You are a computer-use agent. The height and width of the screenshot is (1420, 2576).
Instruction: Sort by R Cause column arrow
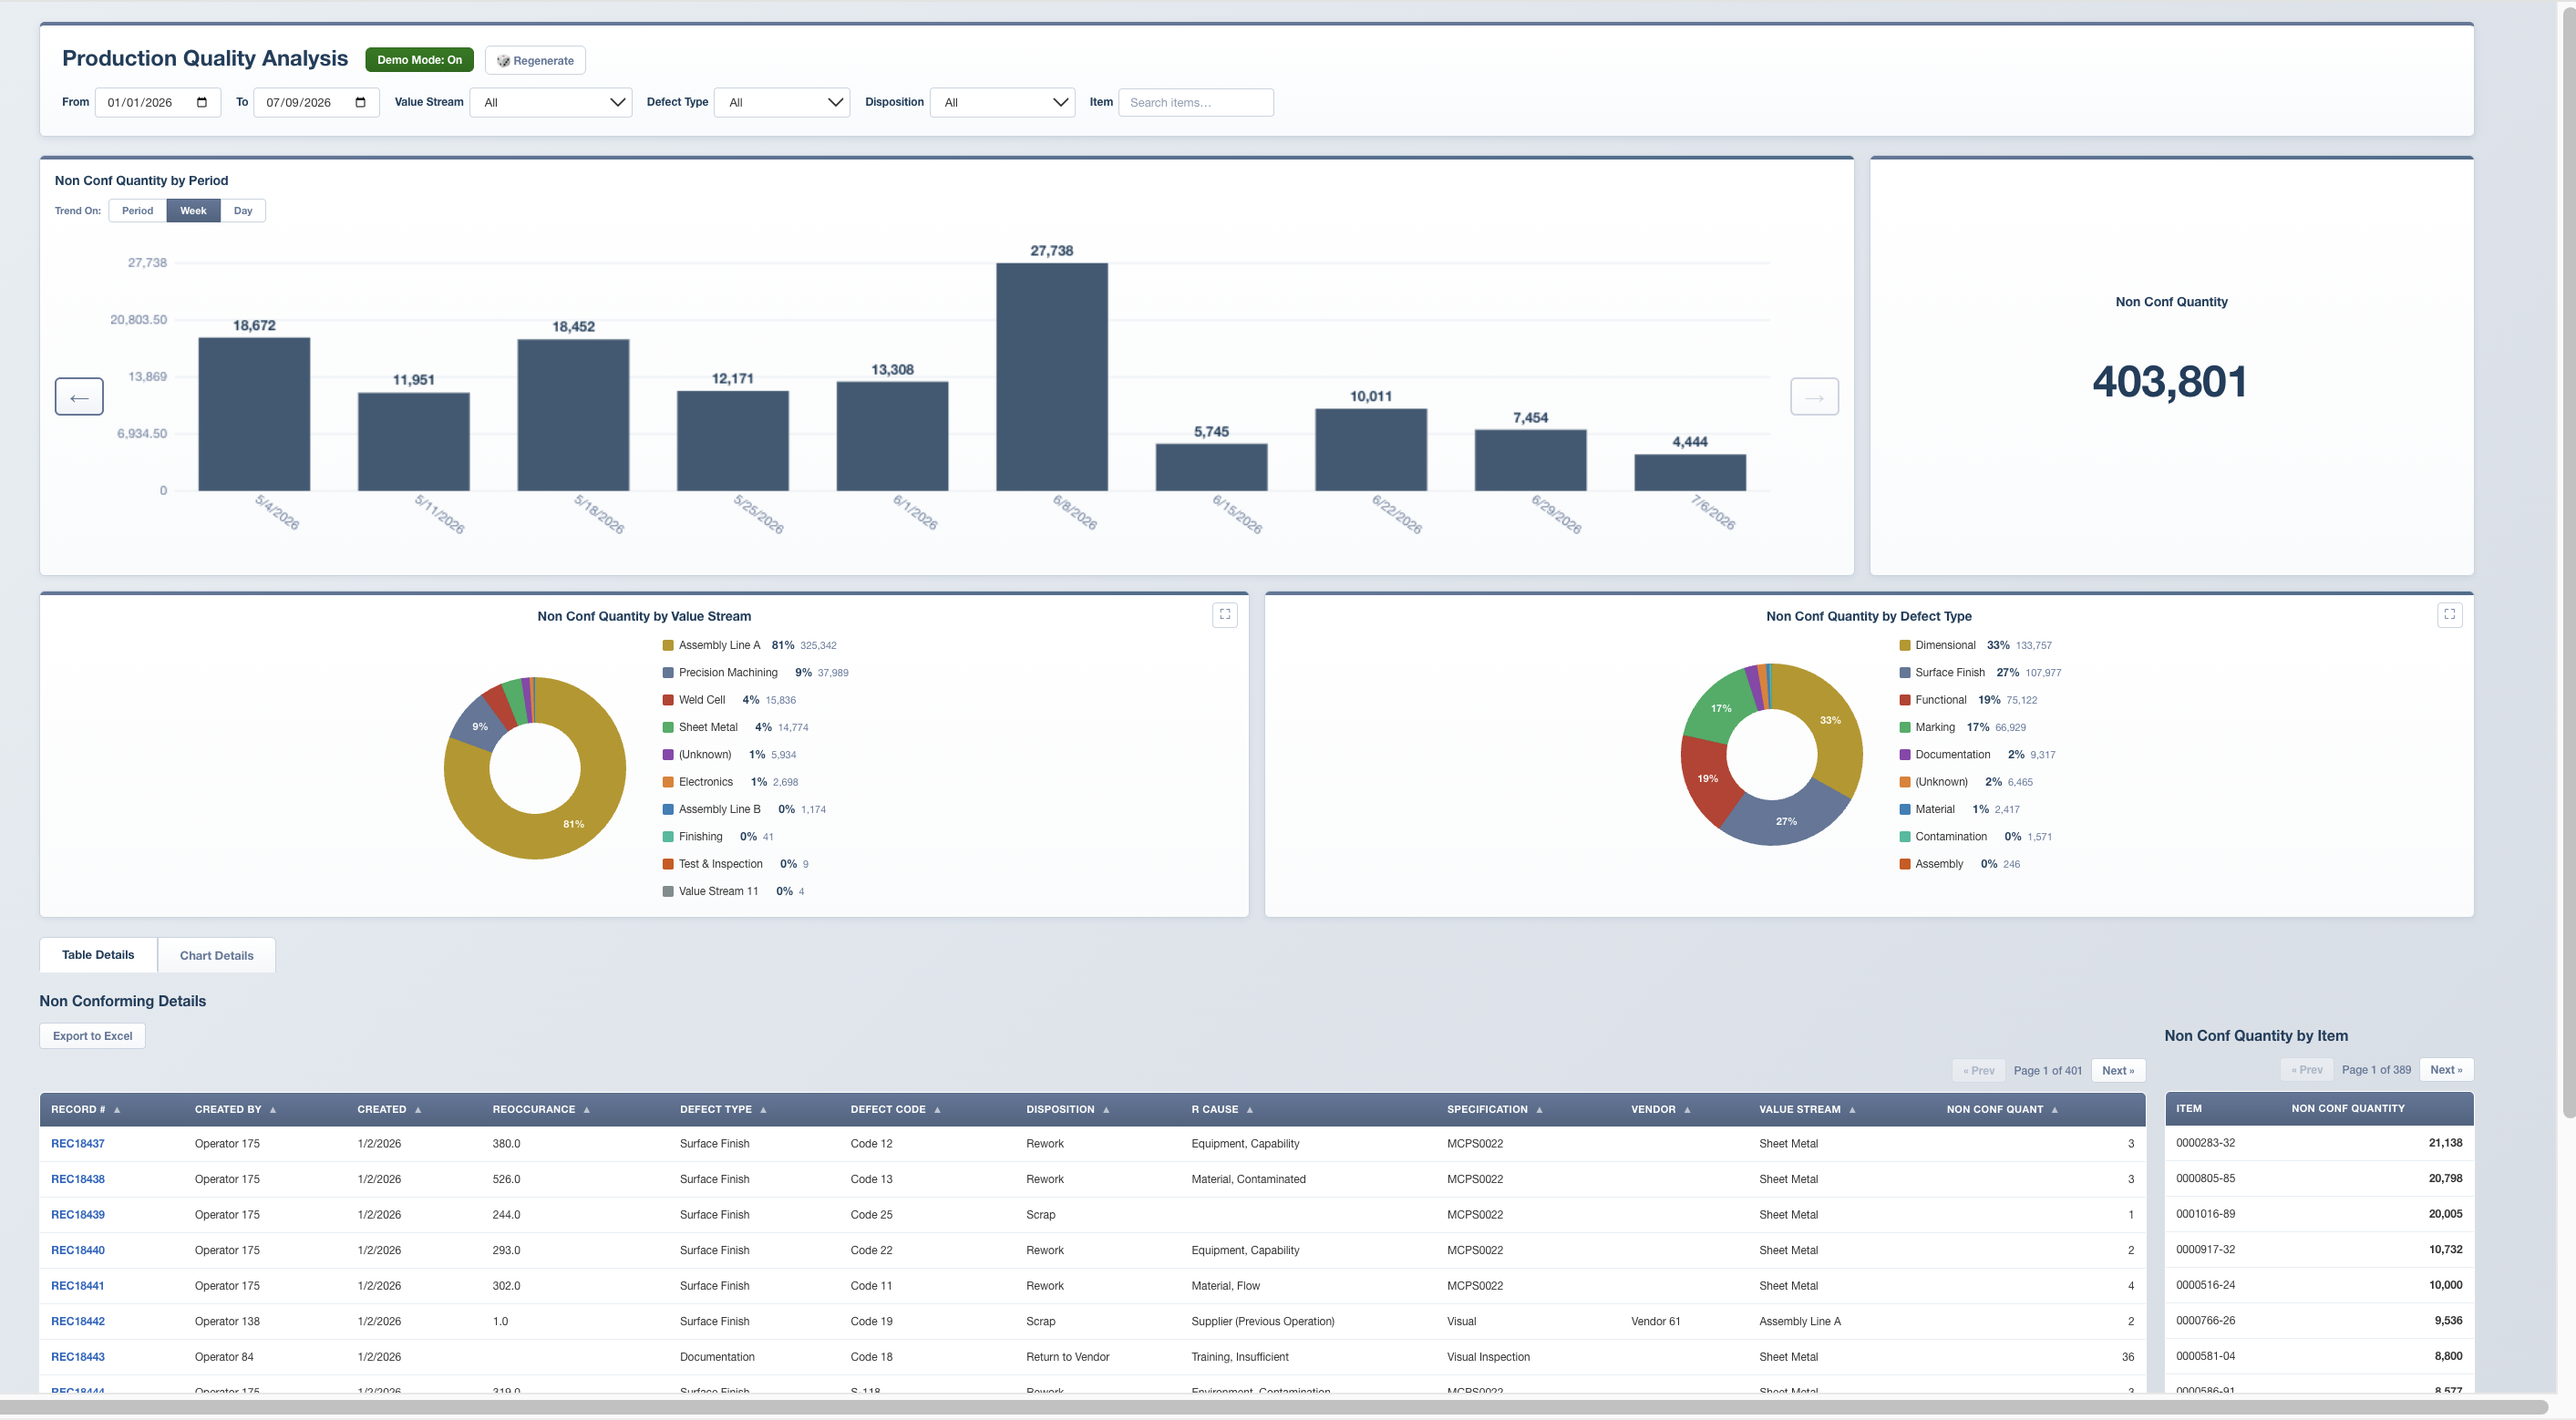[1250, 1109]
